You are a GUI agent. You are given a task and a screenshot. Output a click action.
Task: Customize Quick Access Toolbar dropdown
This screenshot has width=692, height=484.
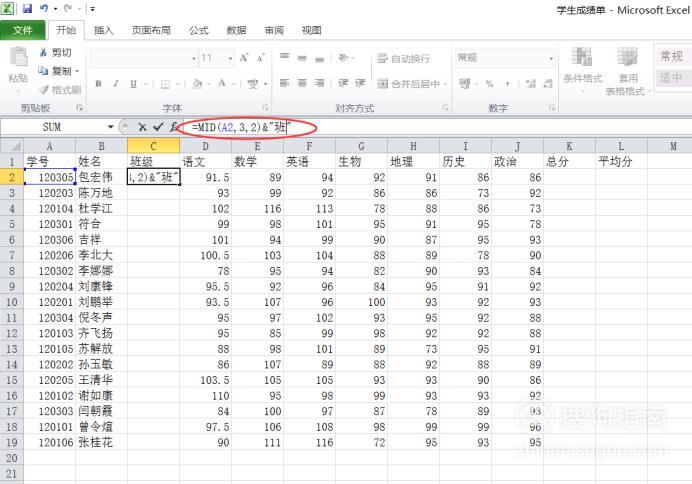point(93,9)
